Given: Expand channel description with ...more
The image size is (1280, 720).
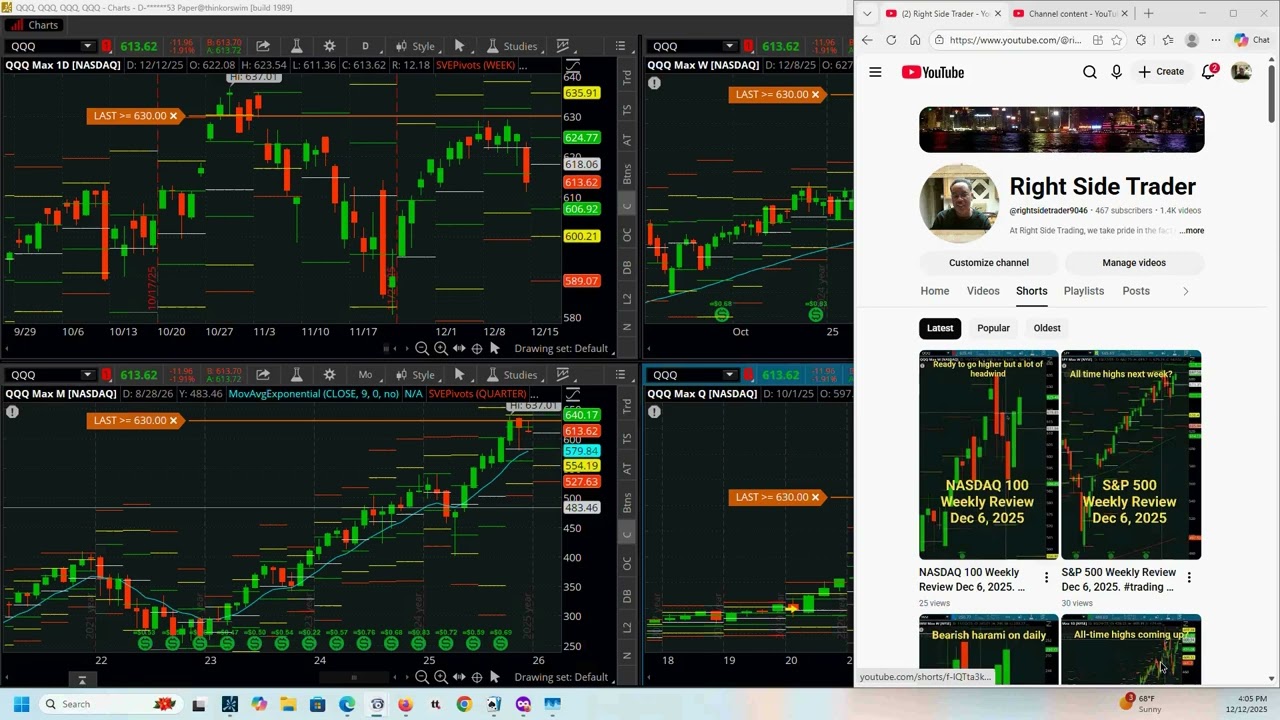Looking at the screenshot, I should click(1191, 231).
